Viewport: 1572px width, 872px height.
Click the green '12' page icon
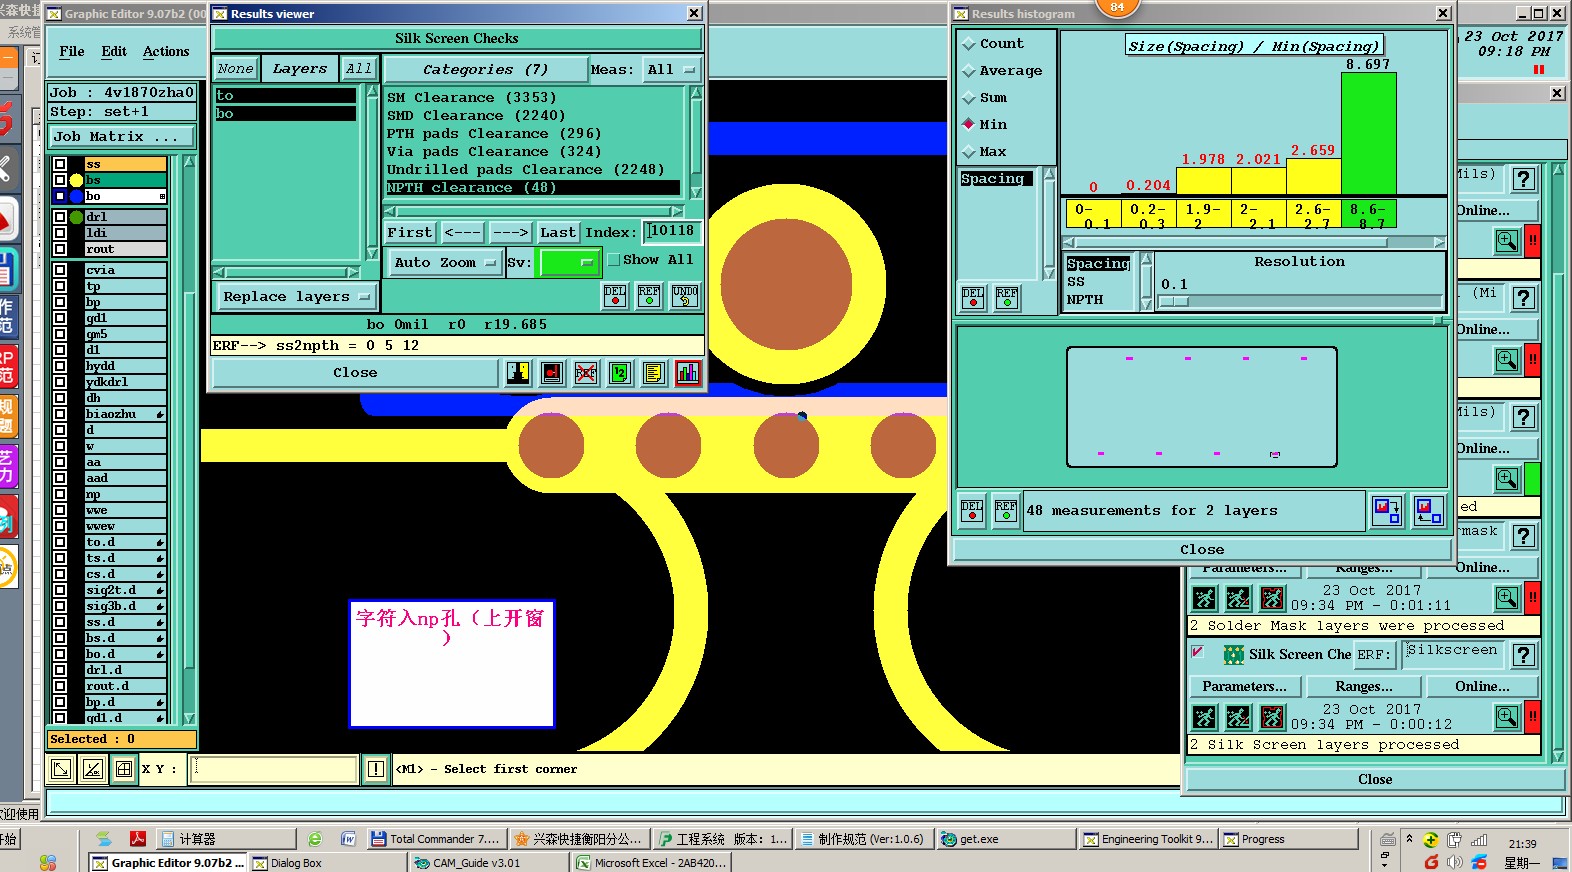620,373
